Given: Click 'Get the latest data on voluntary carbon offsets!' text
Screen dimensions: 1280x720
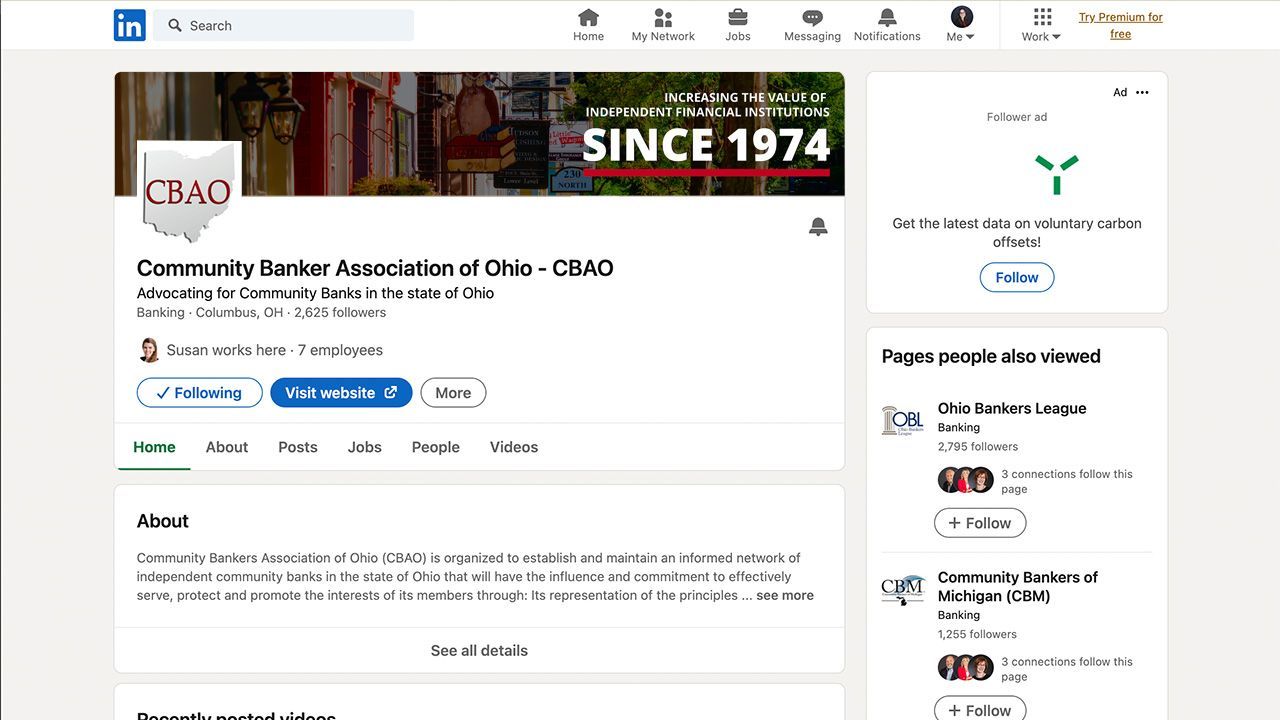Looking at the screenshot, I should (x=1017, y=233).
